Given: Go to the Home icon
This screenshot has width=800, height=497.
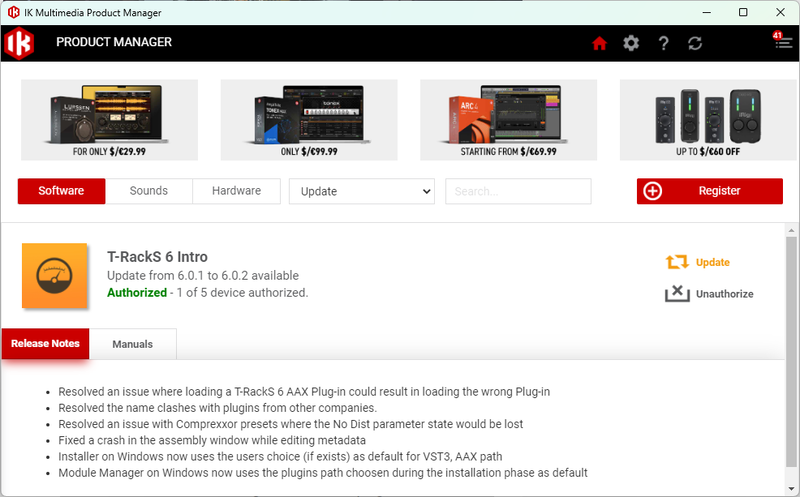Looking at the screenshot, I should [599, 43].
